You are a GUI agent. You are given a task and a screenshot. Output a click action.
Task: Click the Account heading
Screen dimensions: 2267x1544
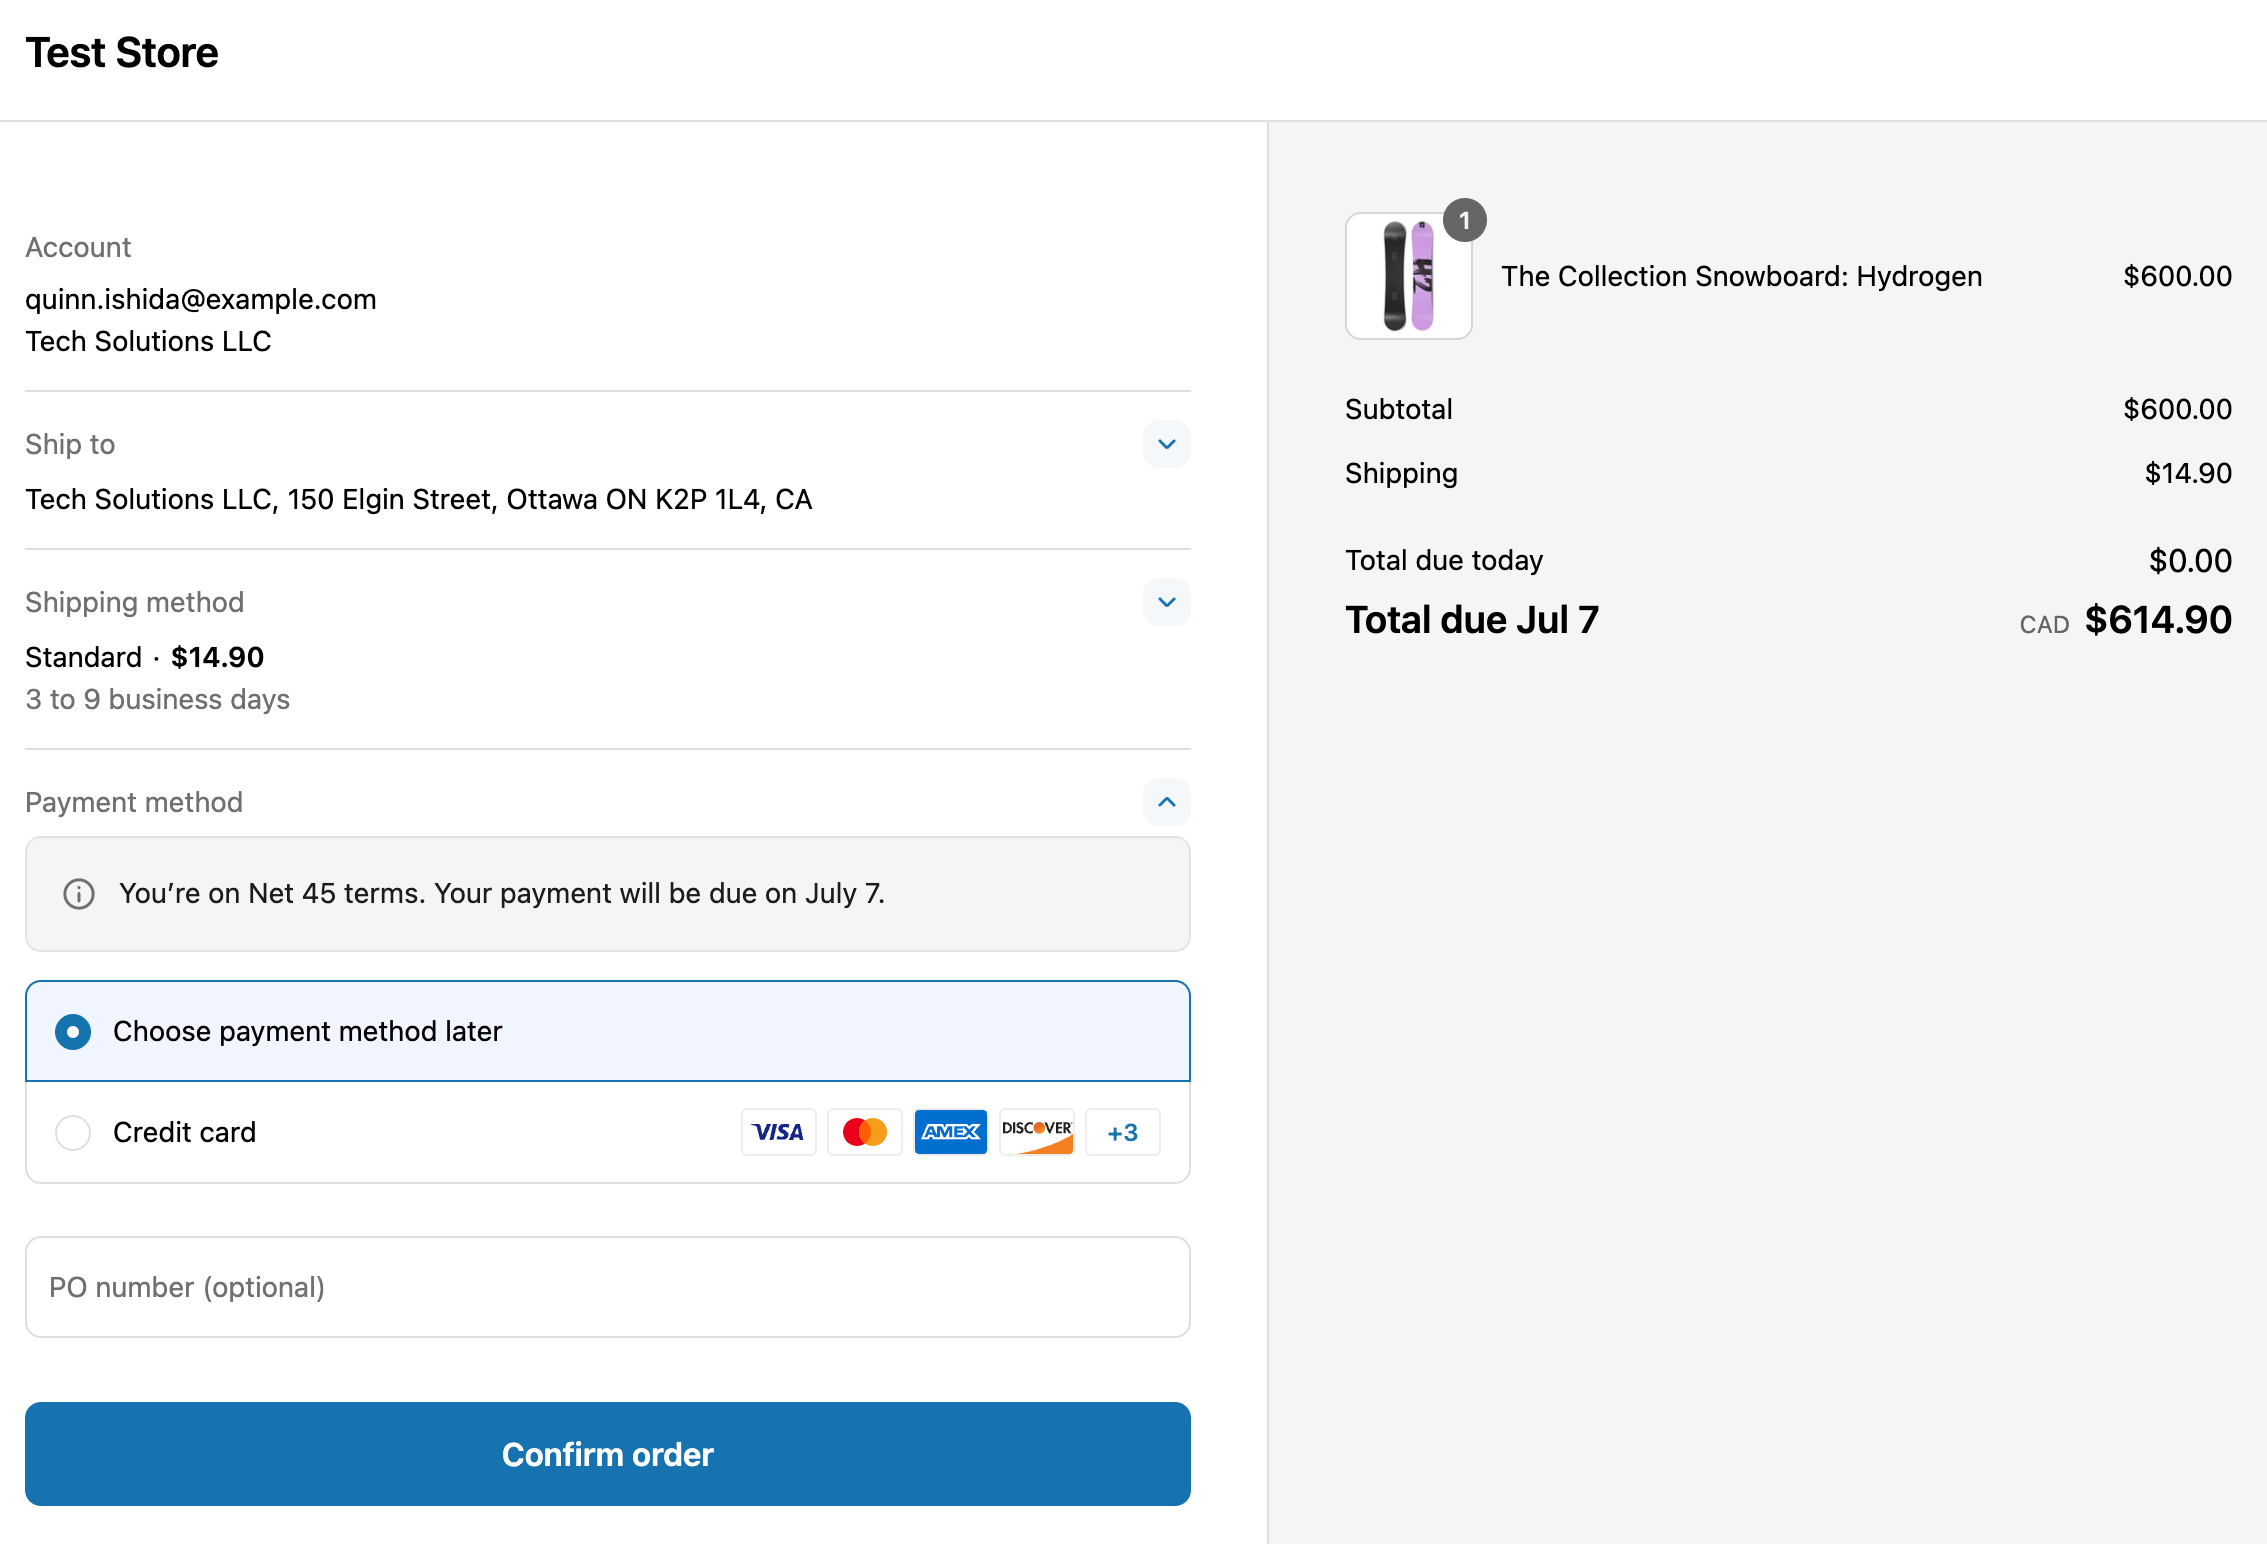(78, 247)
